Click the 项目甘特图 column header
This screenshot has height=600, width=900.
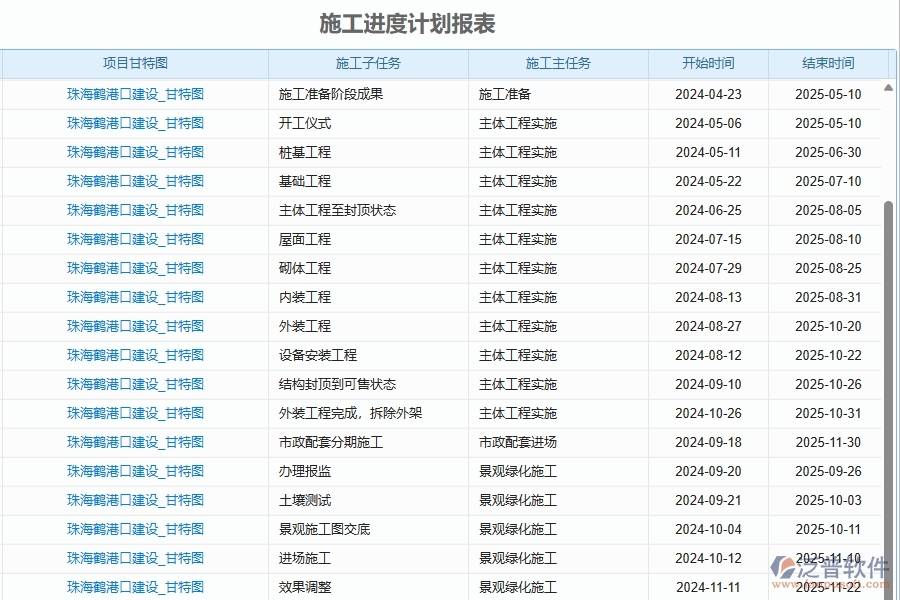(x=133, y=63)
